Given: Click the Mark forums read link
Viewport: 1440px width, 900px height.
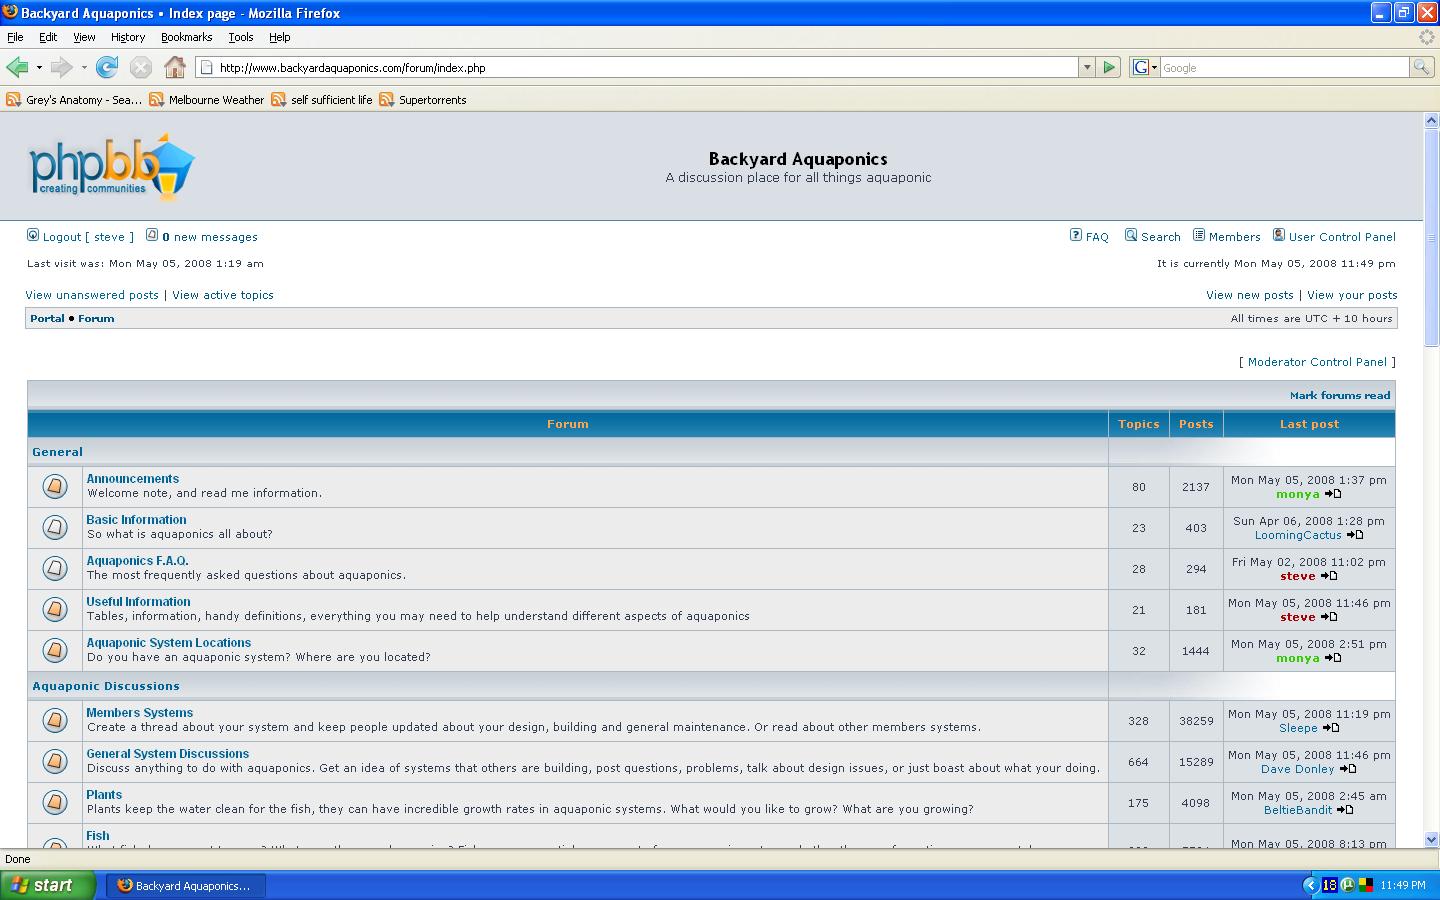Looking at the screenshot, I should point(1339,395).
